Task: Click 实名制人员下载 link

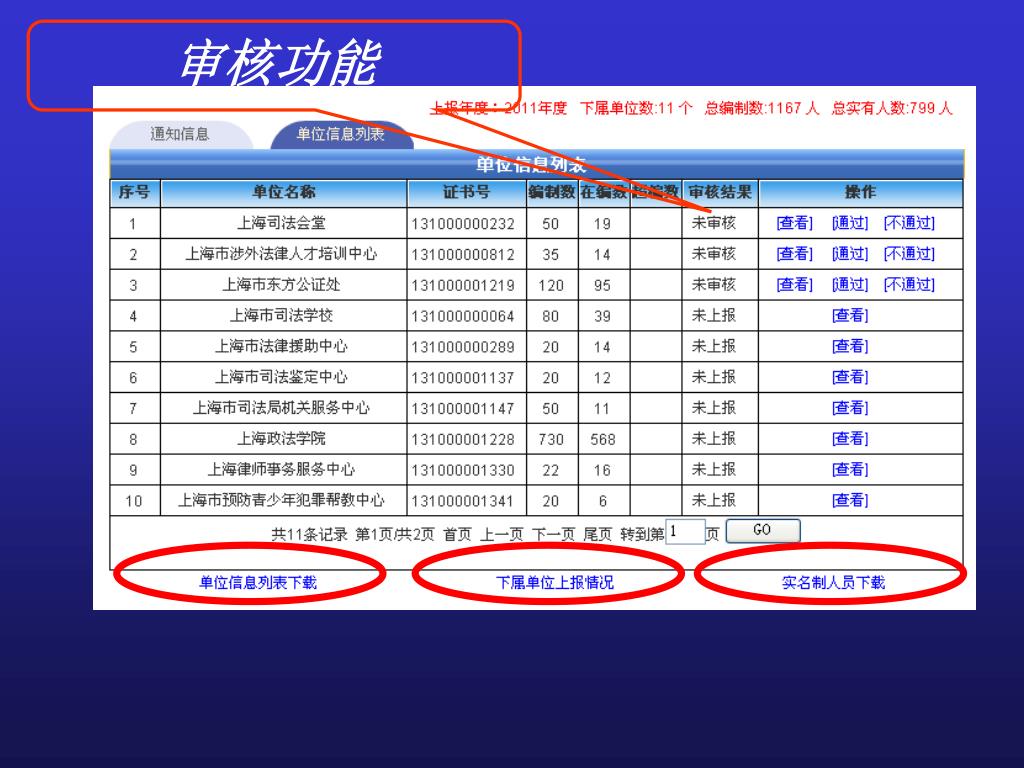Action: (x=833, y=582)
